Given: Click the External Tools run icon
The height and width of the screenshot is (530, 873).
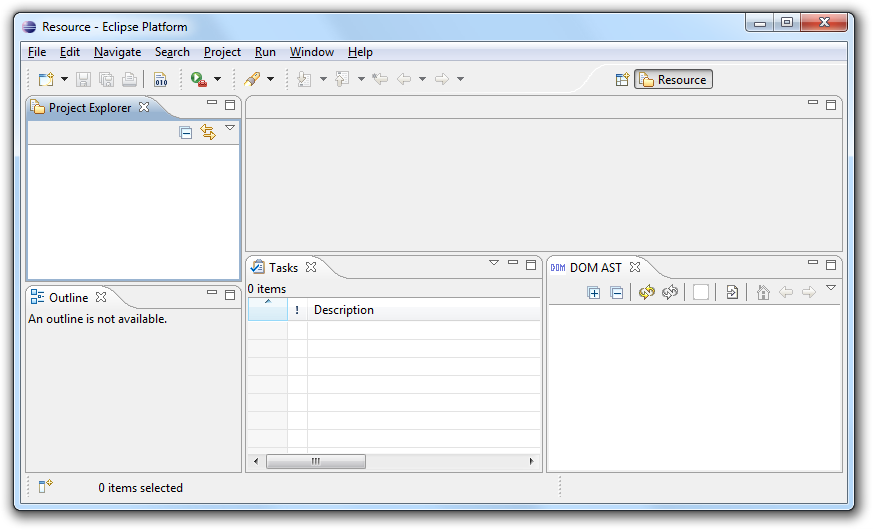Looking at the screenshot, I should pos(199,79).
